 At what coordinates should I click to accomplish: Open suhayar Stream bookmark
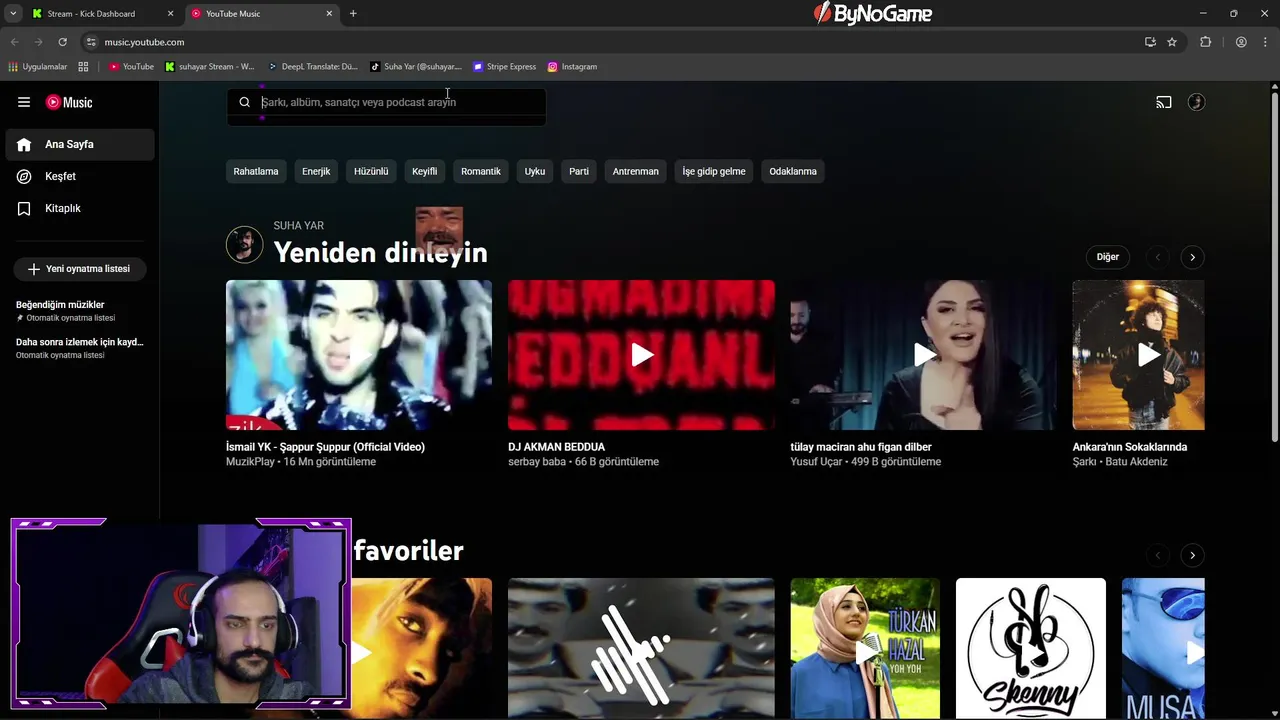210,67
